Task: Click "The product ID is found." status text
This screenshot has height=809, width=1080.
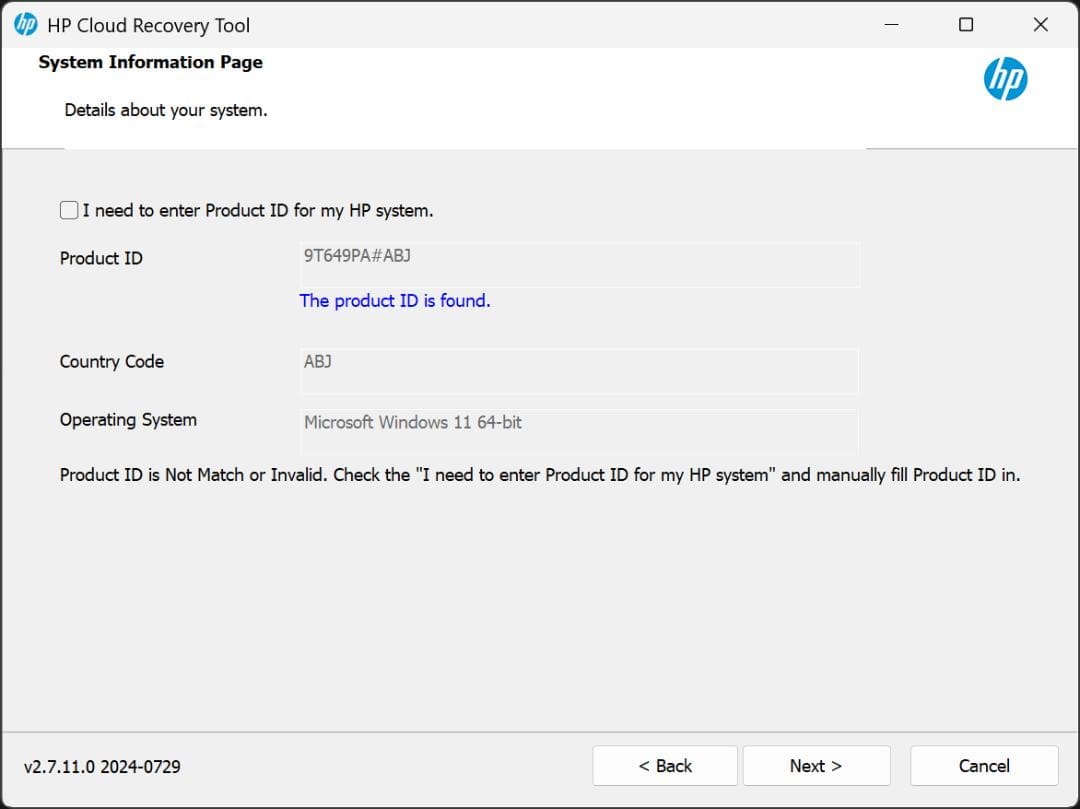Action: 395,301
